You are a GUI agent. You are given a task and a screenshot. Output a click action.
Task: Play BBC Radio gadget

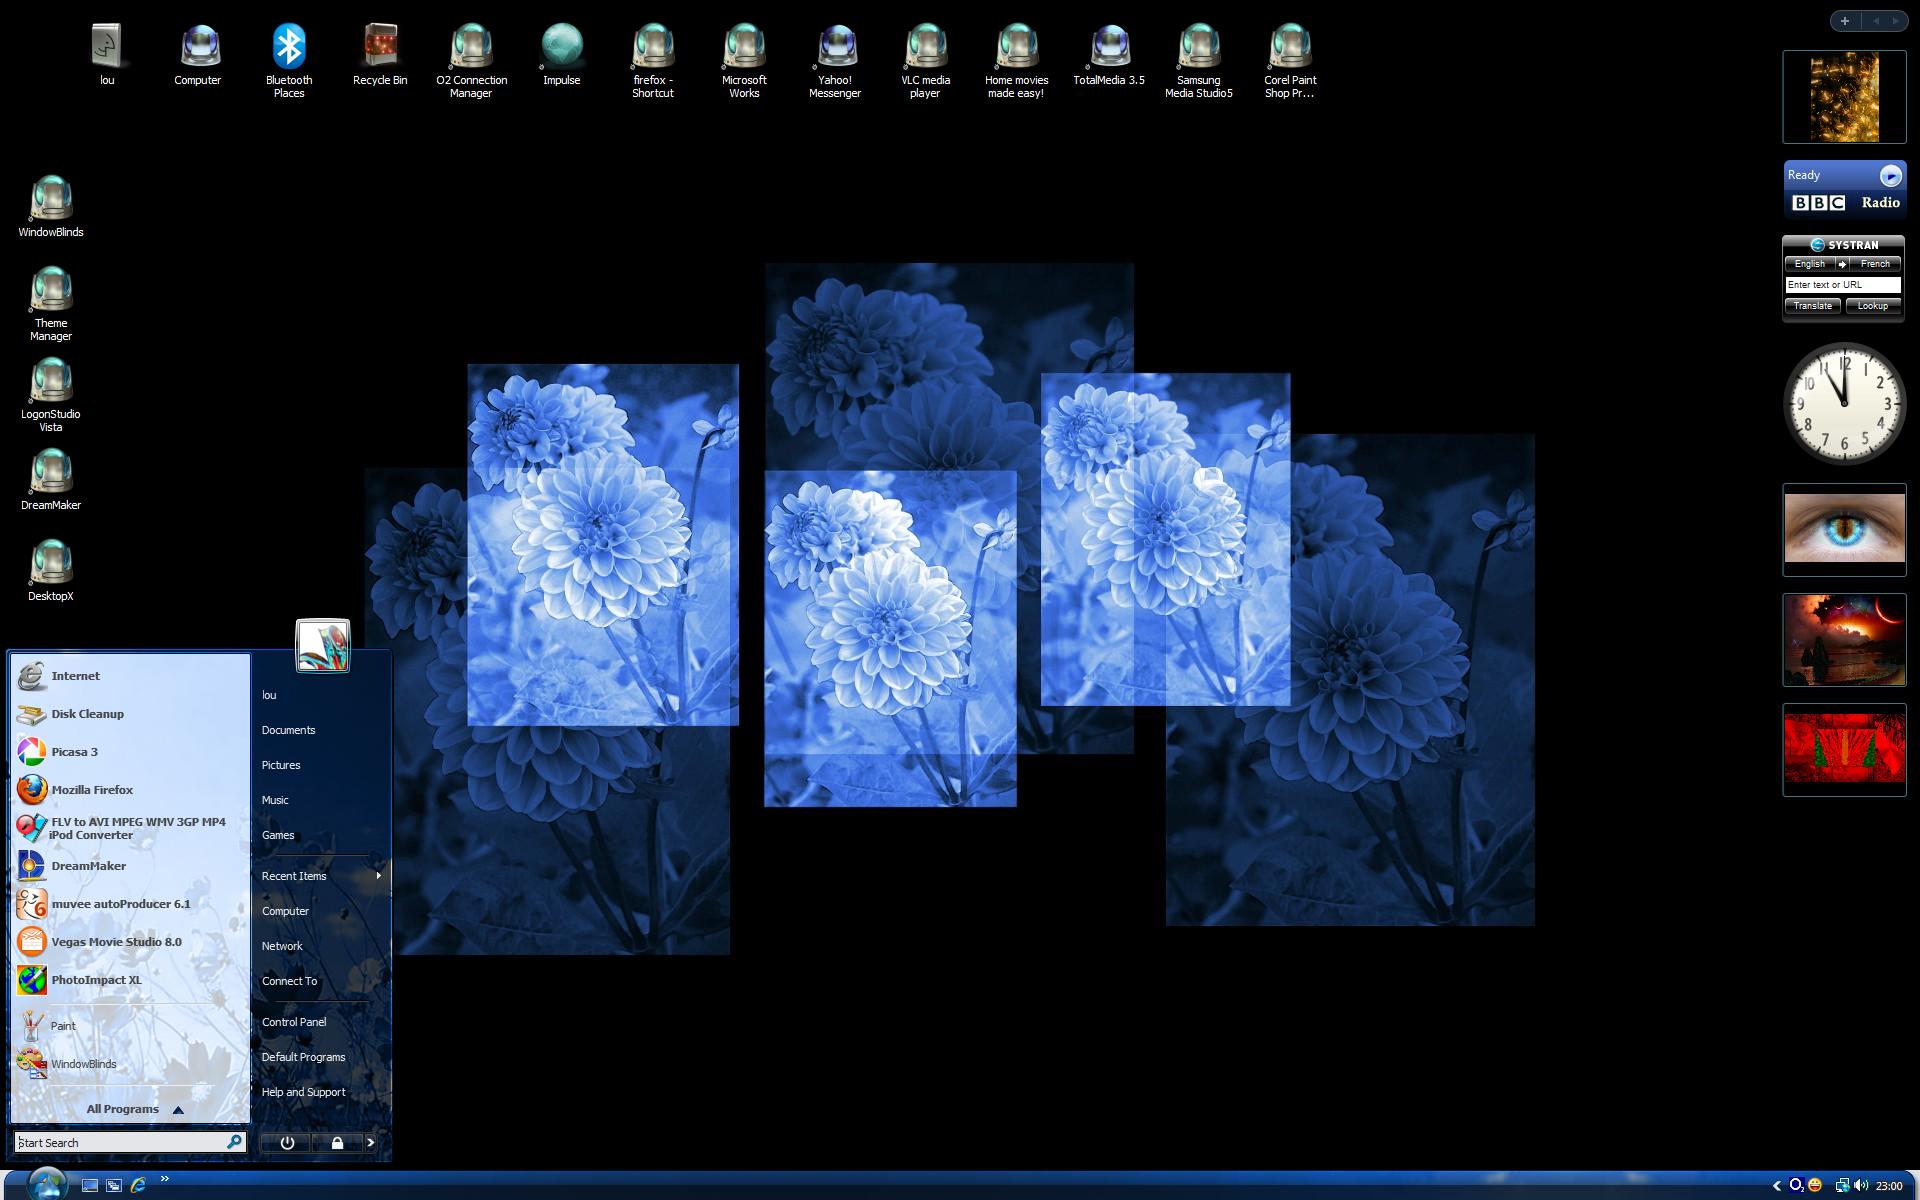point(1890,176)
